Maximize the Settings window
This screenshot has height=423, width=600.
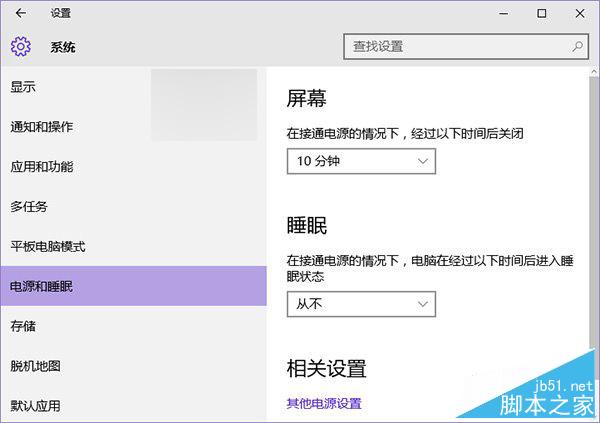coord(541,14)
